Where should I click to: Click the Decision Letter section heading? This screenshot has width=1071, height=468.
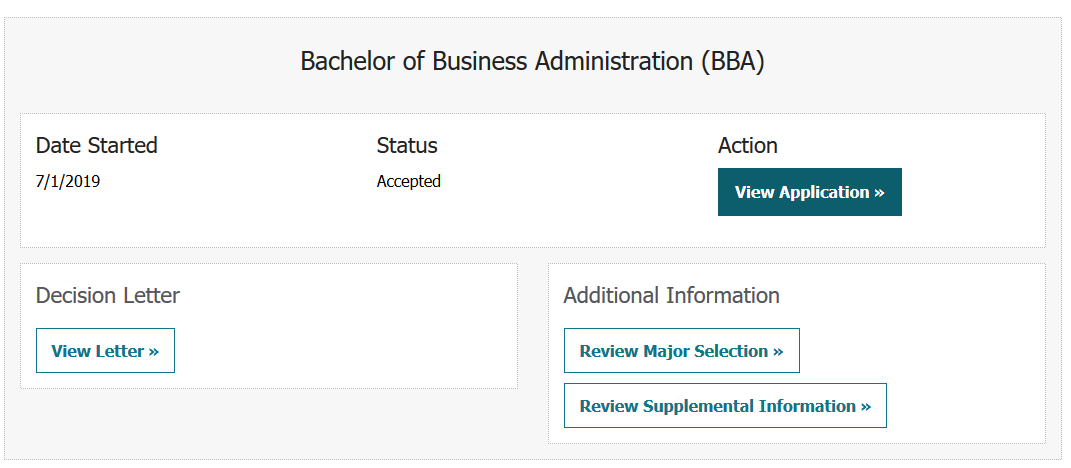[108, 296]
